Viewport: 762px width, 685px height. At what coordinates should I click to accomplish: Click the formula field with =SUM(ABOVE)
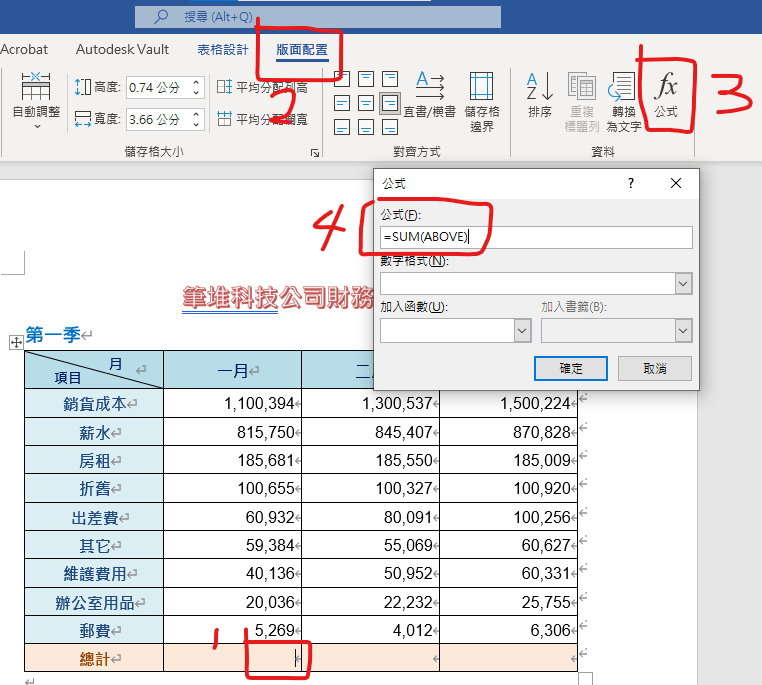536,237
